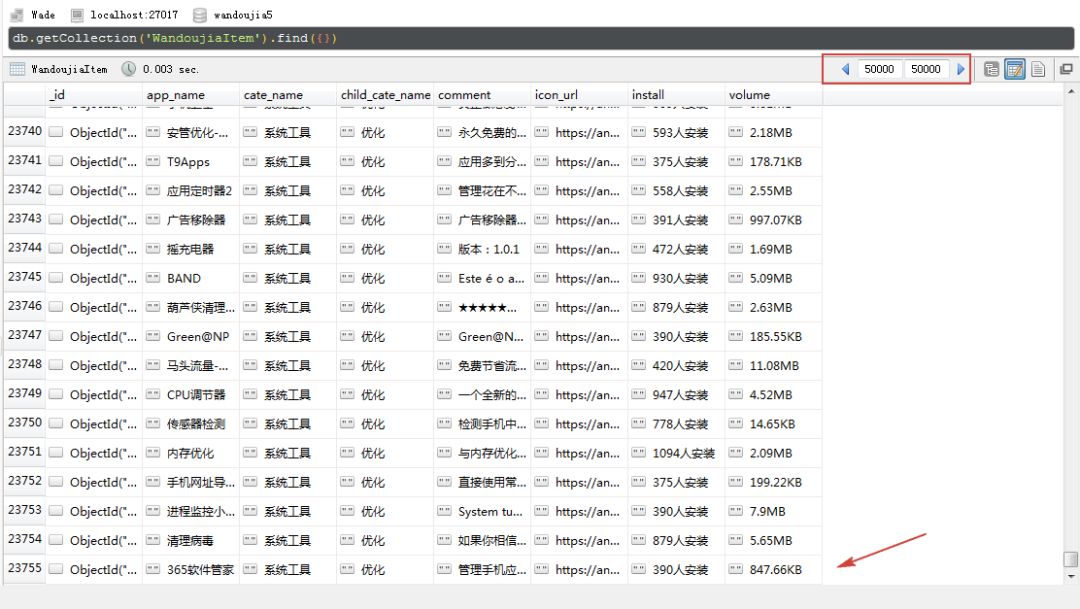Click the collection icon beside WandoujiaItem result label

(16, 69)
